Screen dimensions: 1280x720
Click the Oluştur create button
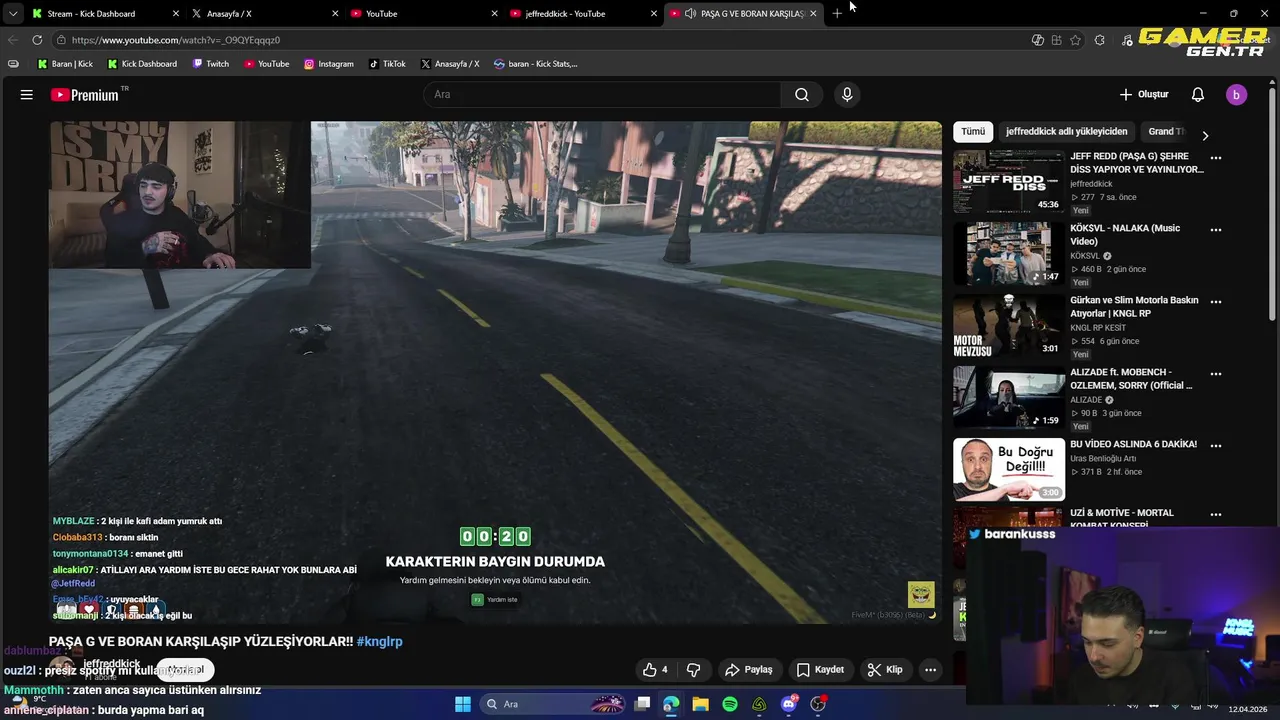click(1144, 95)
